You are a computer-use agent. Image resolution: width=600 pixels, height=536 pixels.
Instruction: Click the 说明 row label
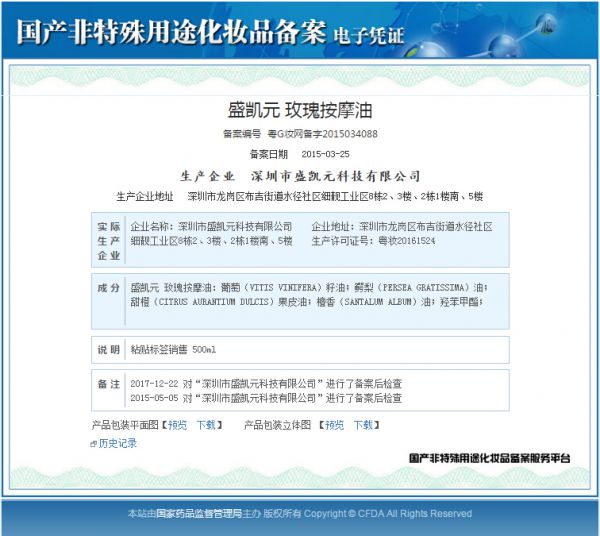click(108, 350)
